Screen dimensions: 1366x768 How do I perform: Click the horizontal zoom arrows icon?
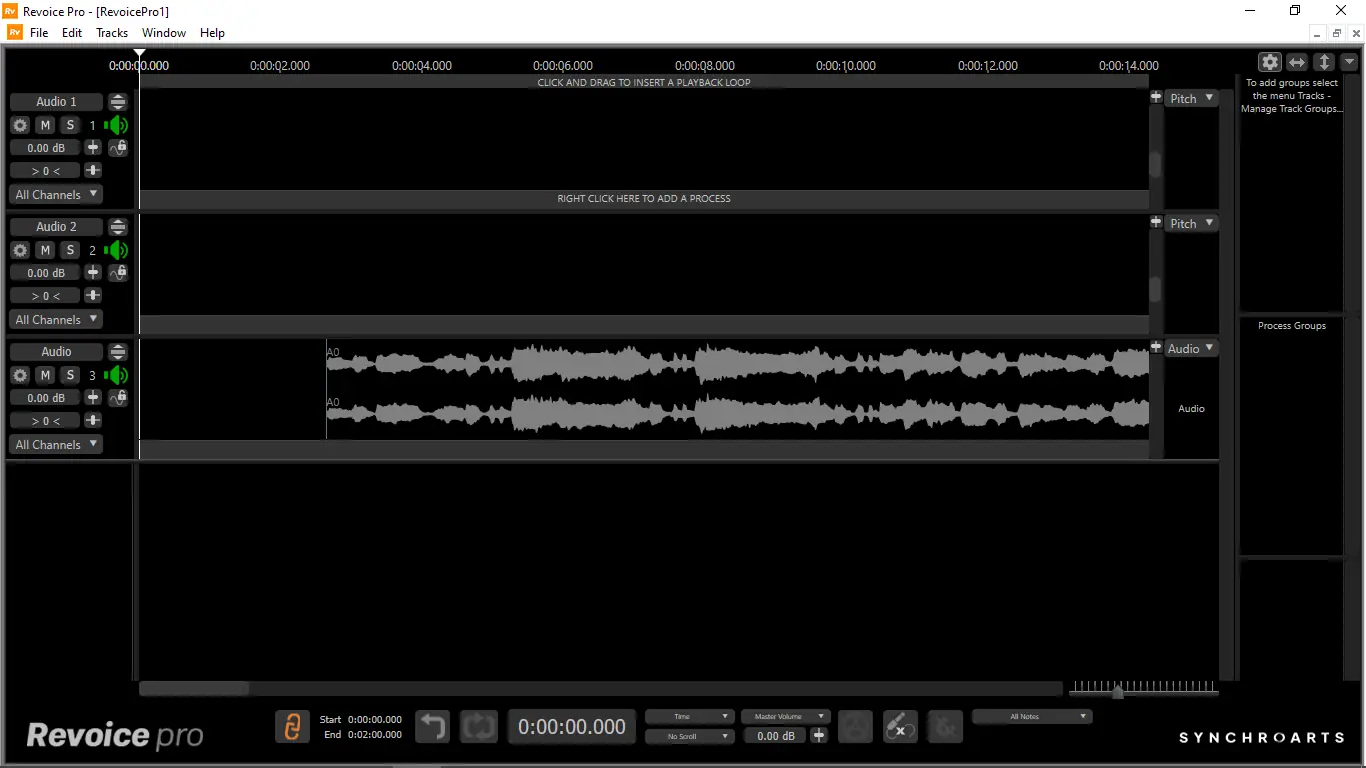[1297, 61]
